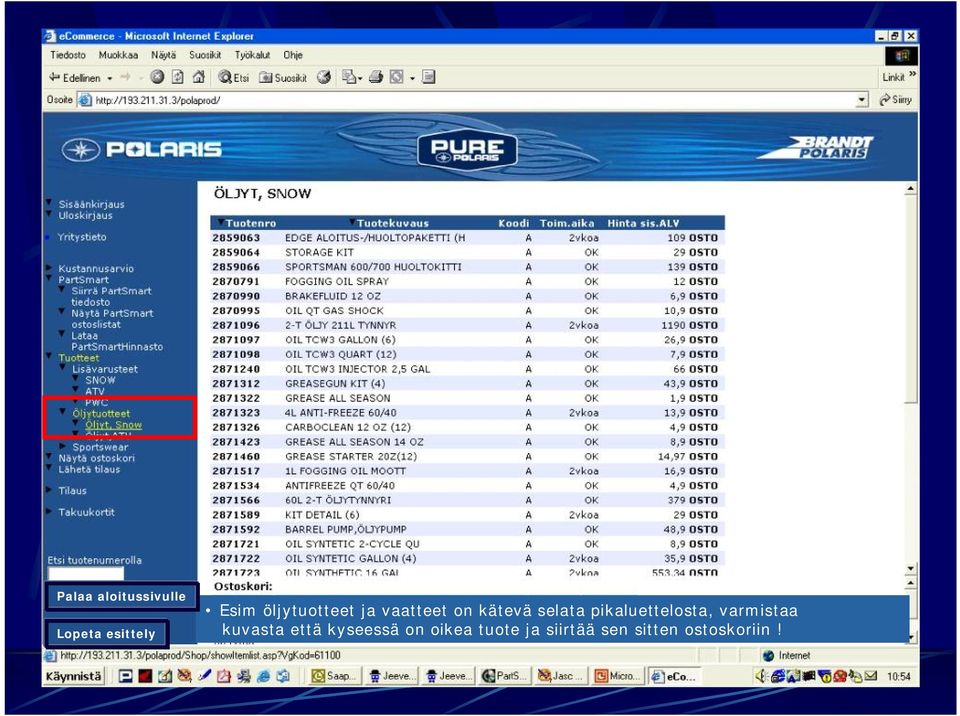Click the Edit page toolbar icon

(x=397, y=77)
